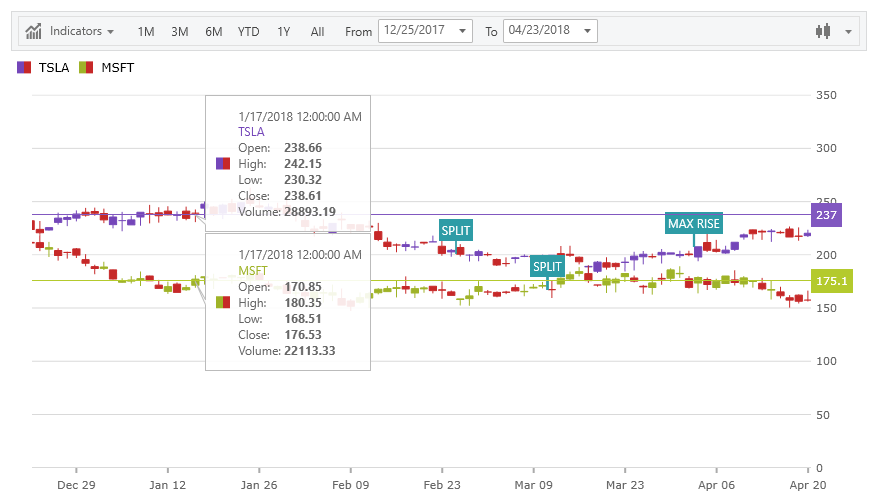
Task: Click the SPLIT annotation on TSLA series
Action: (456, 230)
